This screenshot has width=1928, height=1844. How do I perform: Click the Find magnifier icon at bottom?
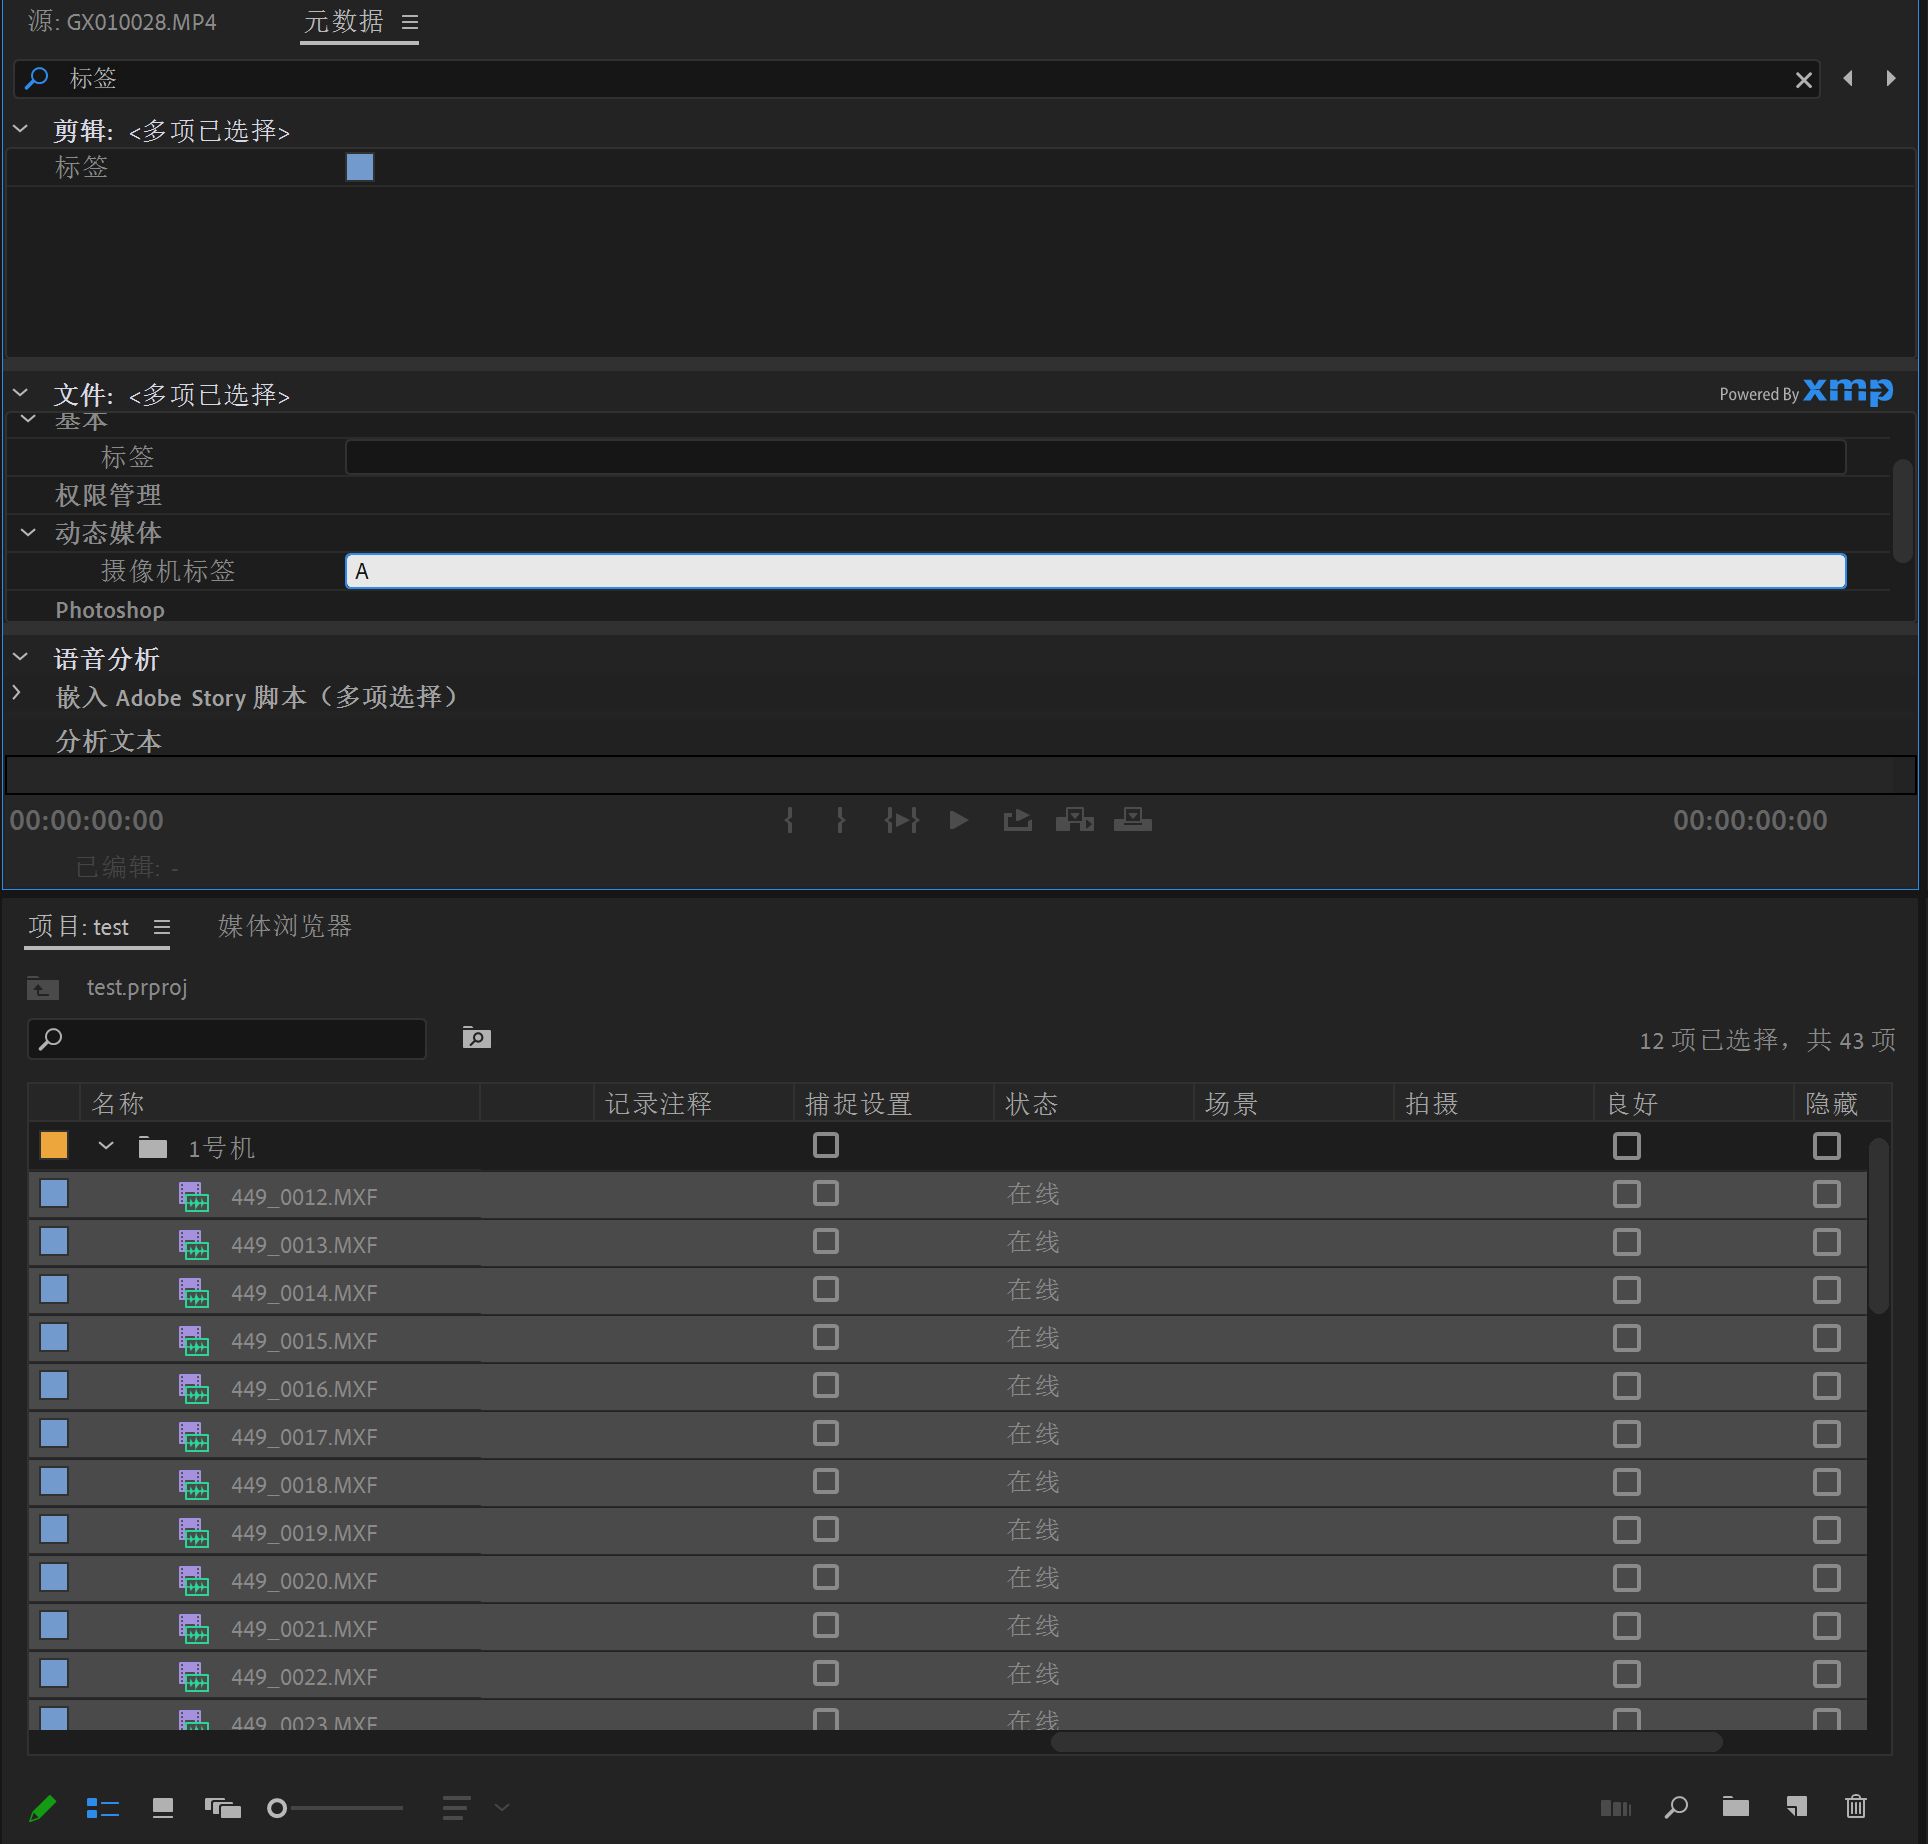point(1676,1808)
